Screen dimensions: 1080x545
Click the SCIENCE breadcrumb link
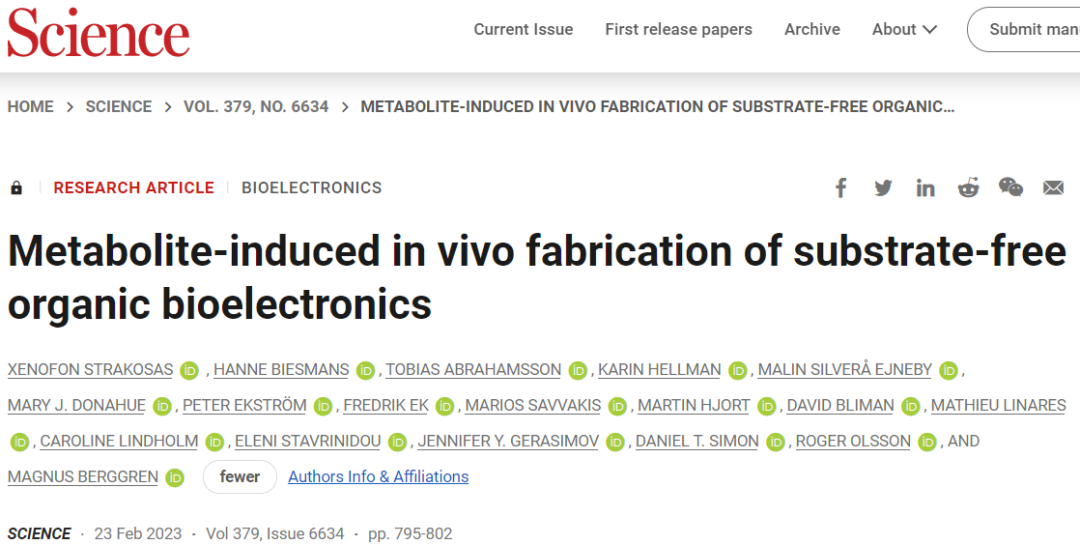pos(118,107)
